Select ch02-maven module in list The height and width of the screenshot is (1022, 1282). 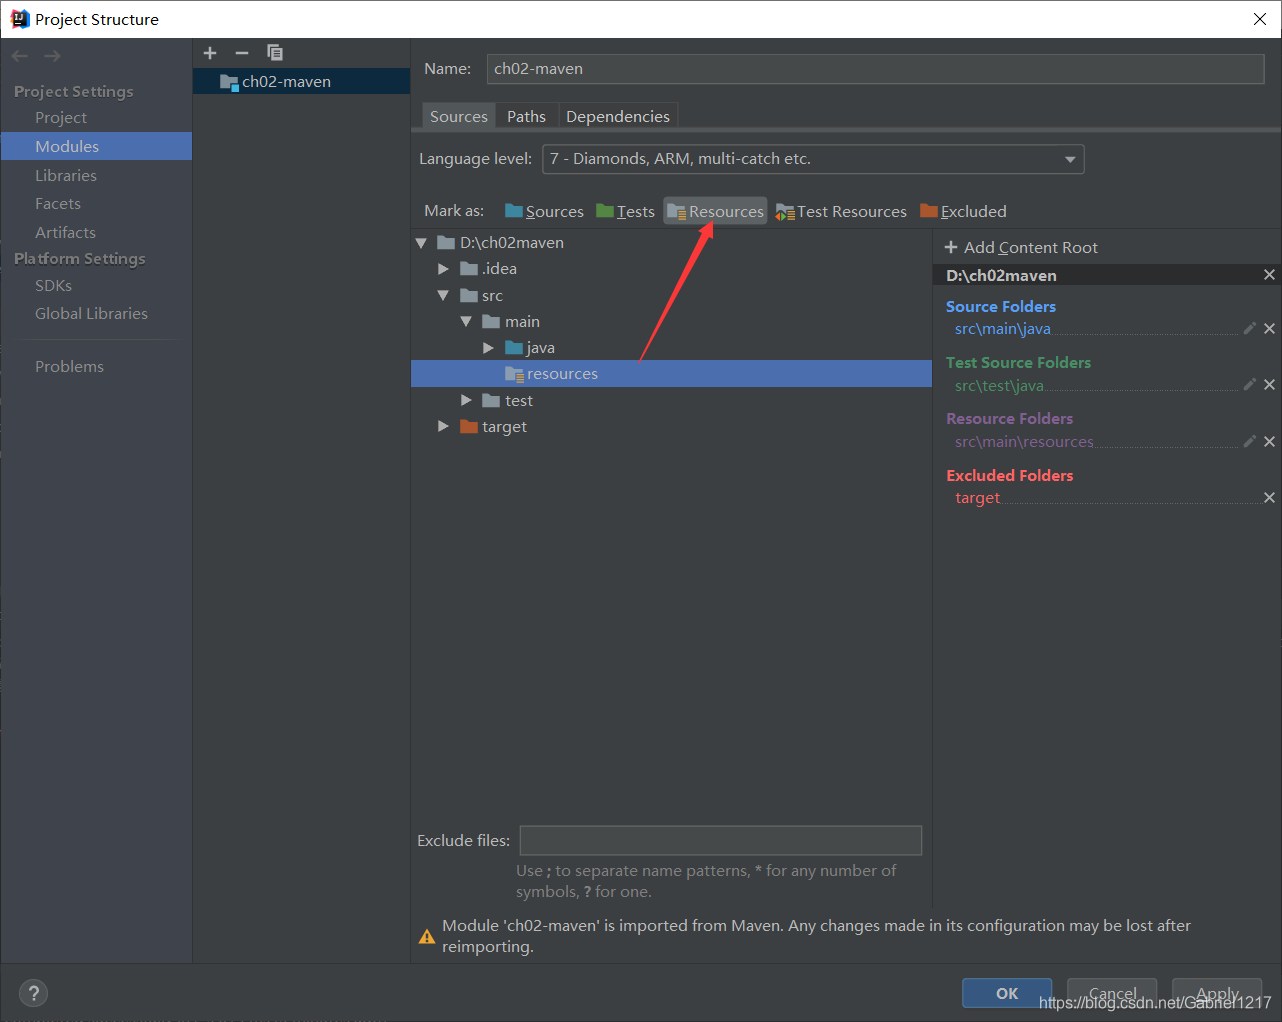pos(301,82)
